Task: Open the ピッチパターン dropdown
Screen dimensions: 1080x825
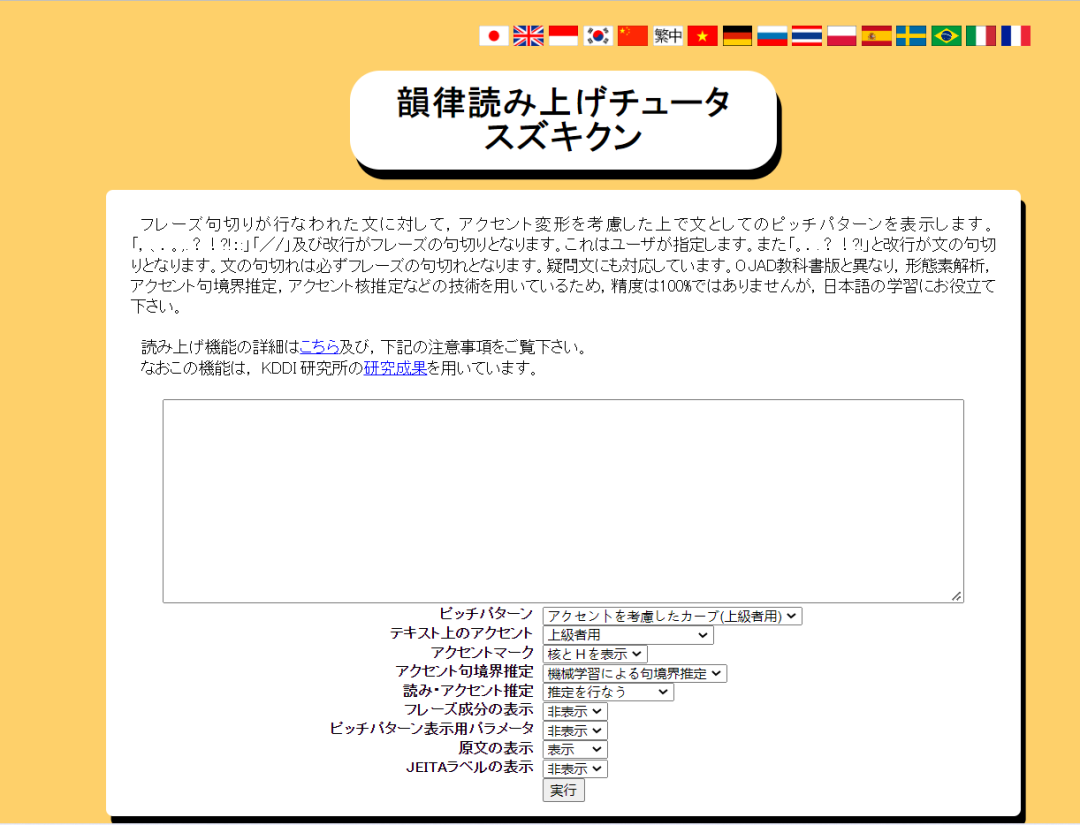Action: click(x=672, y=616)
